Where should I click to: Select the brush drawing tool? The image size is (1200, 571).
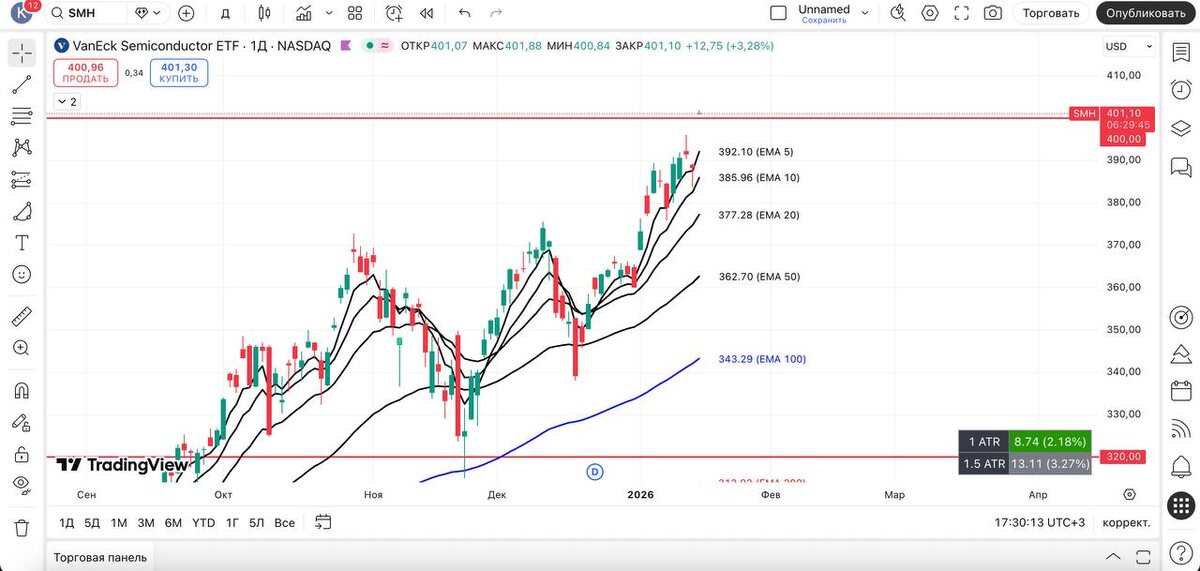click(x=21, y=211)
